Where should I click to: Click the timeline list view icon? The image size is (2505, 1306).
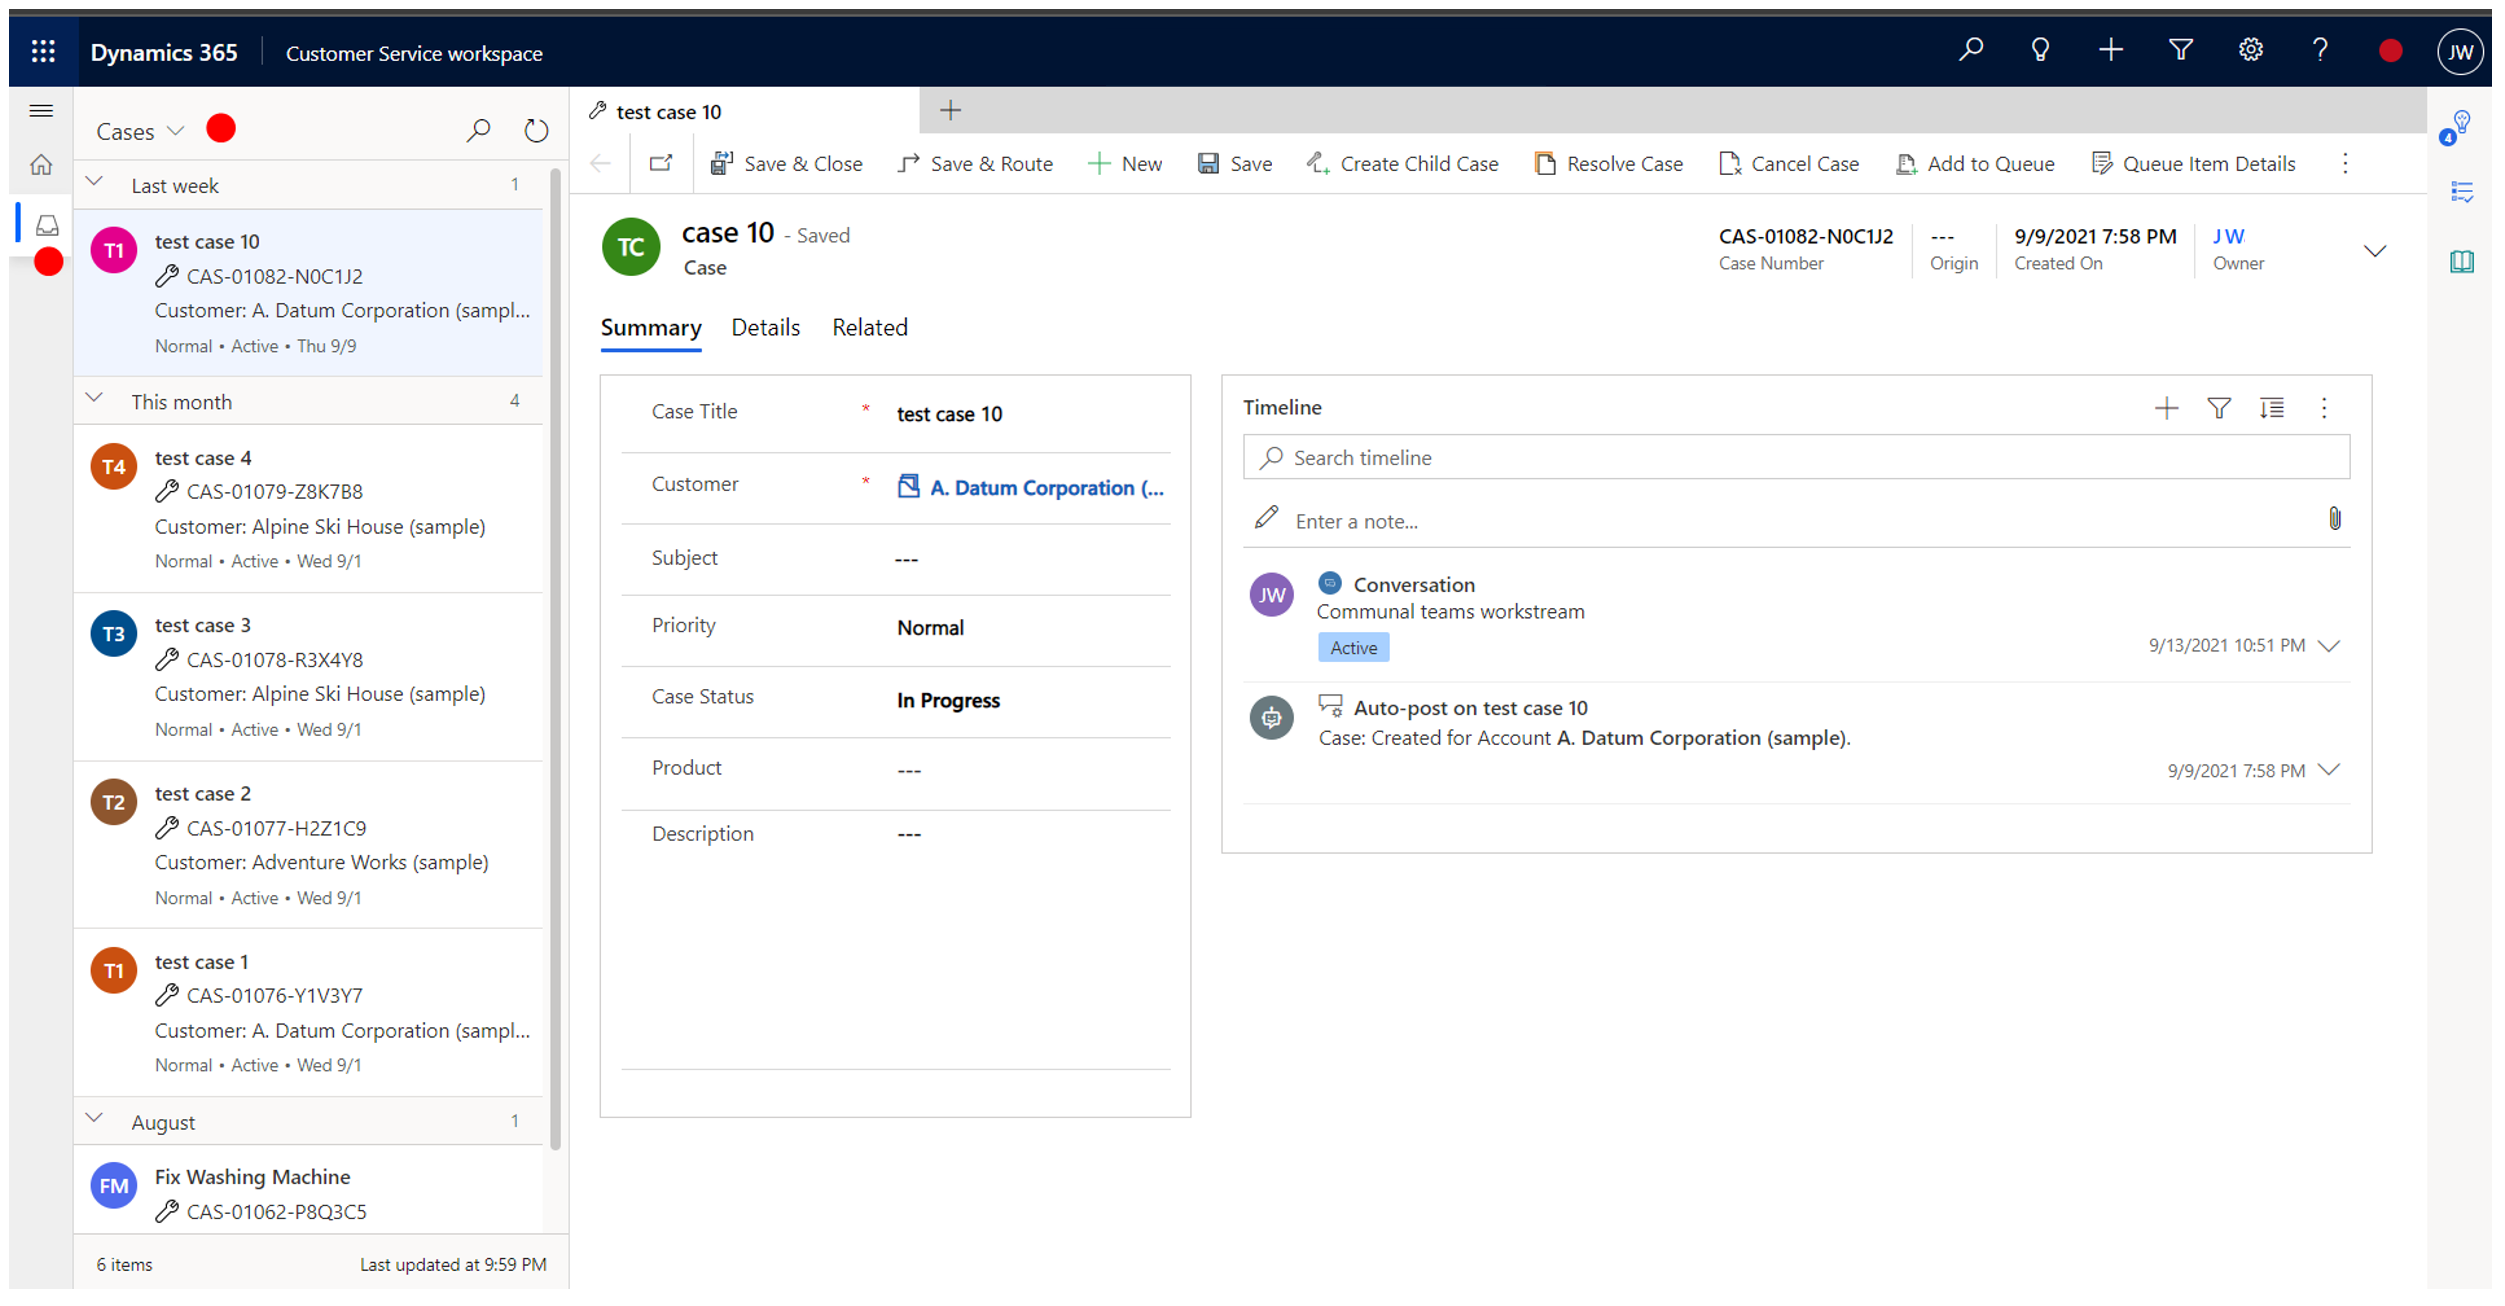[2271, 408]
